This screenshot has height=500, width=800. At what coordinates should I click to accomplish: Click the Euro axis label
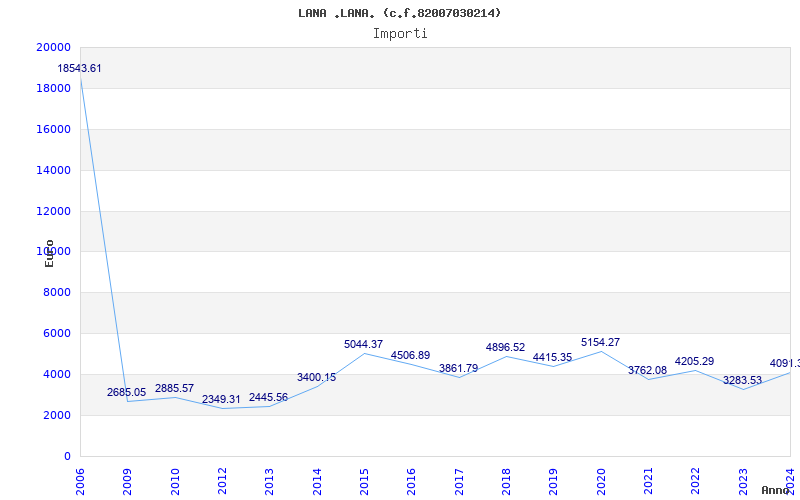(x=49, y=254)
